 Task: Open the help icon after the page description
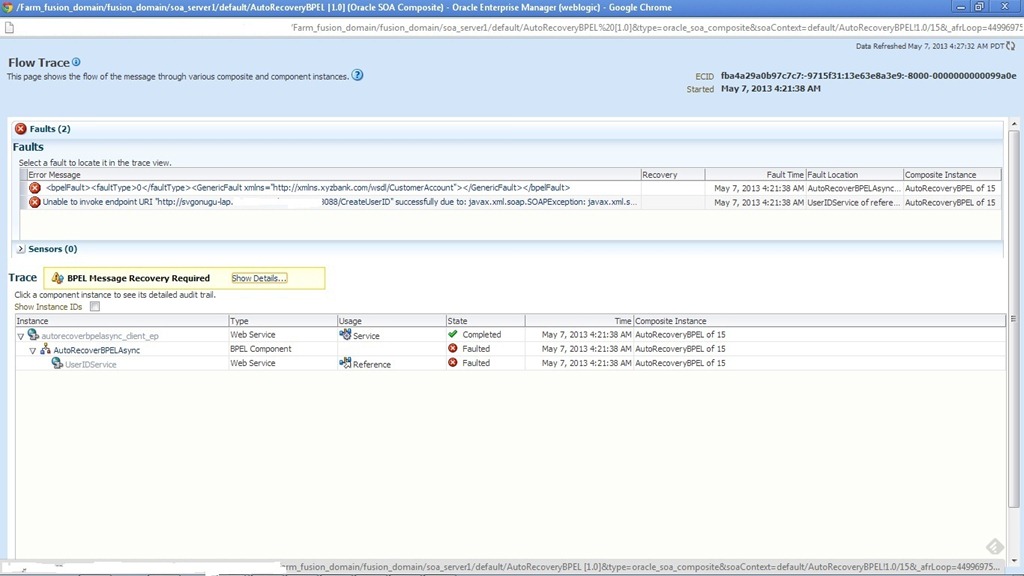pos(357,75)
